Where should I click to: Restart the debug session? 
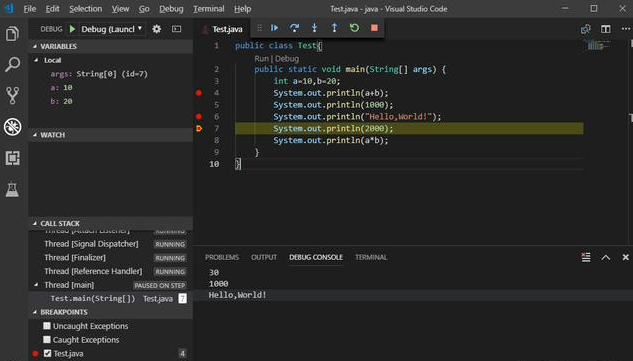tap(354, 28)
